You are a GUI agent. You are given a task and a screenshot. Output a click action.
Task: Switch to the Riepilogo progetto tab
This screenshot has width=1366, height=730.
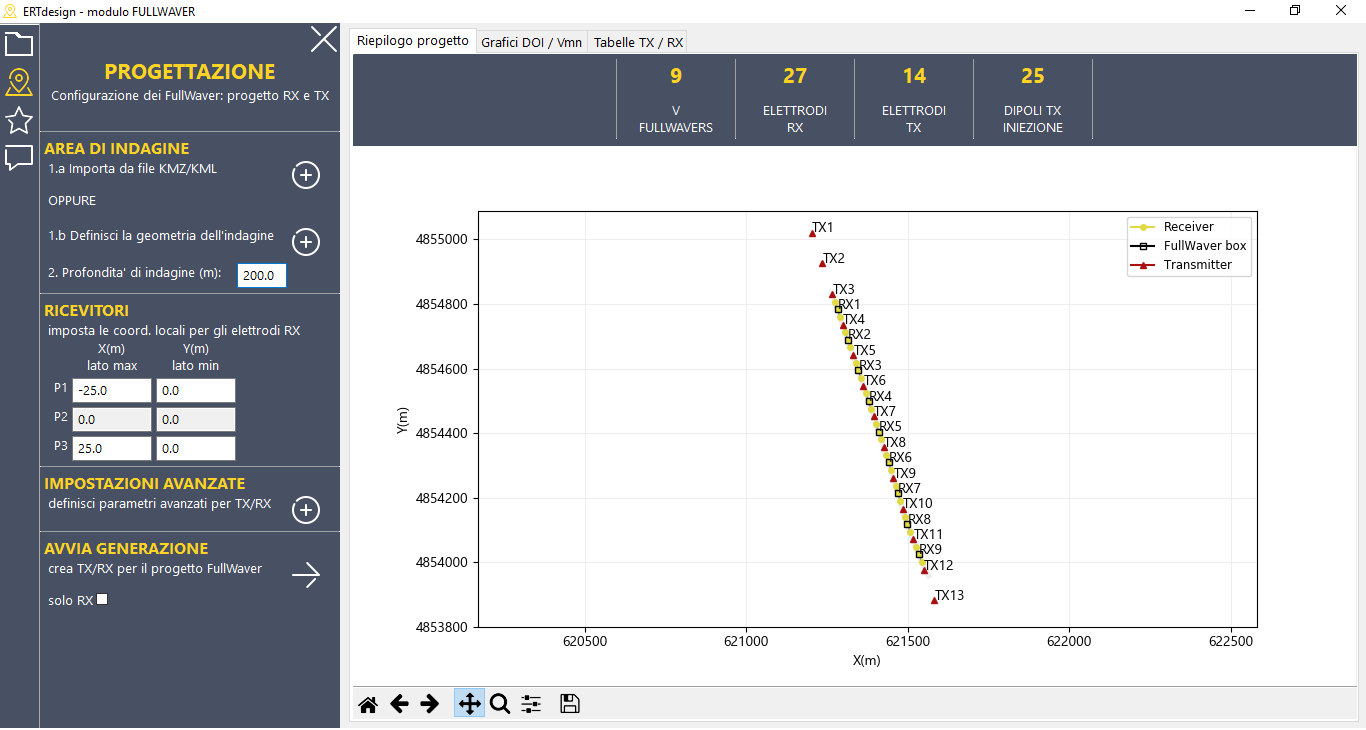pos(413,41)
